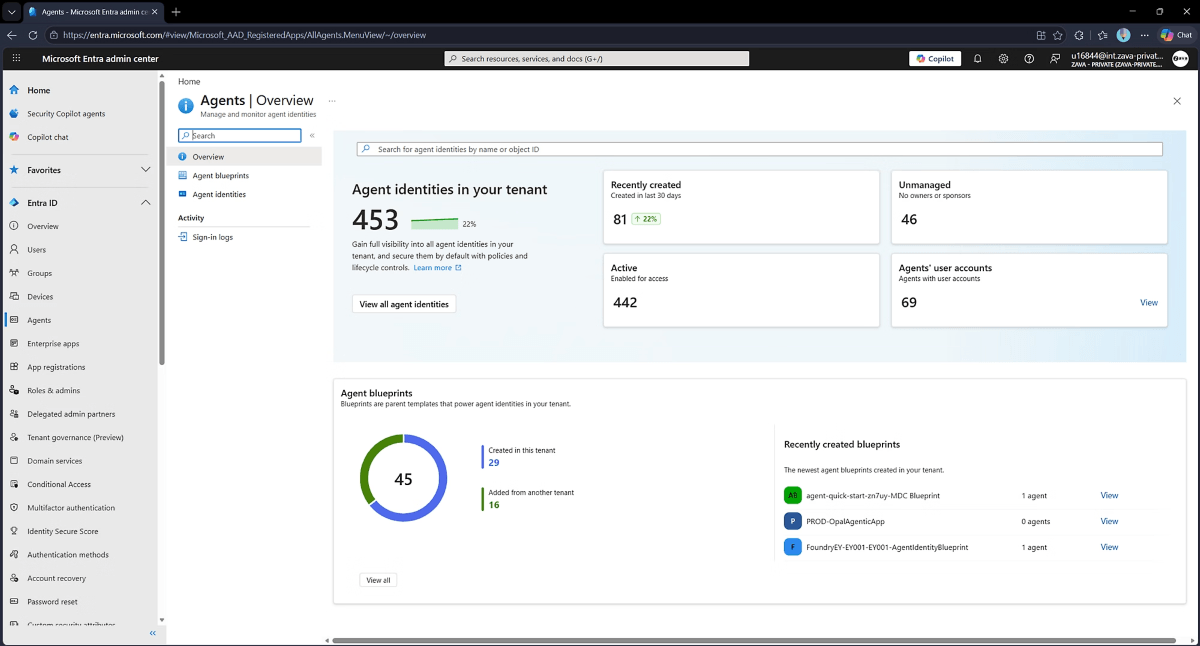Screen dimensions: 1200x646
Task: Click View for agent-quick-start blueprint
Action: point(1109,495)
